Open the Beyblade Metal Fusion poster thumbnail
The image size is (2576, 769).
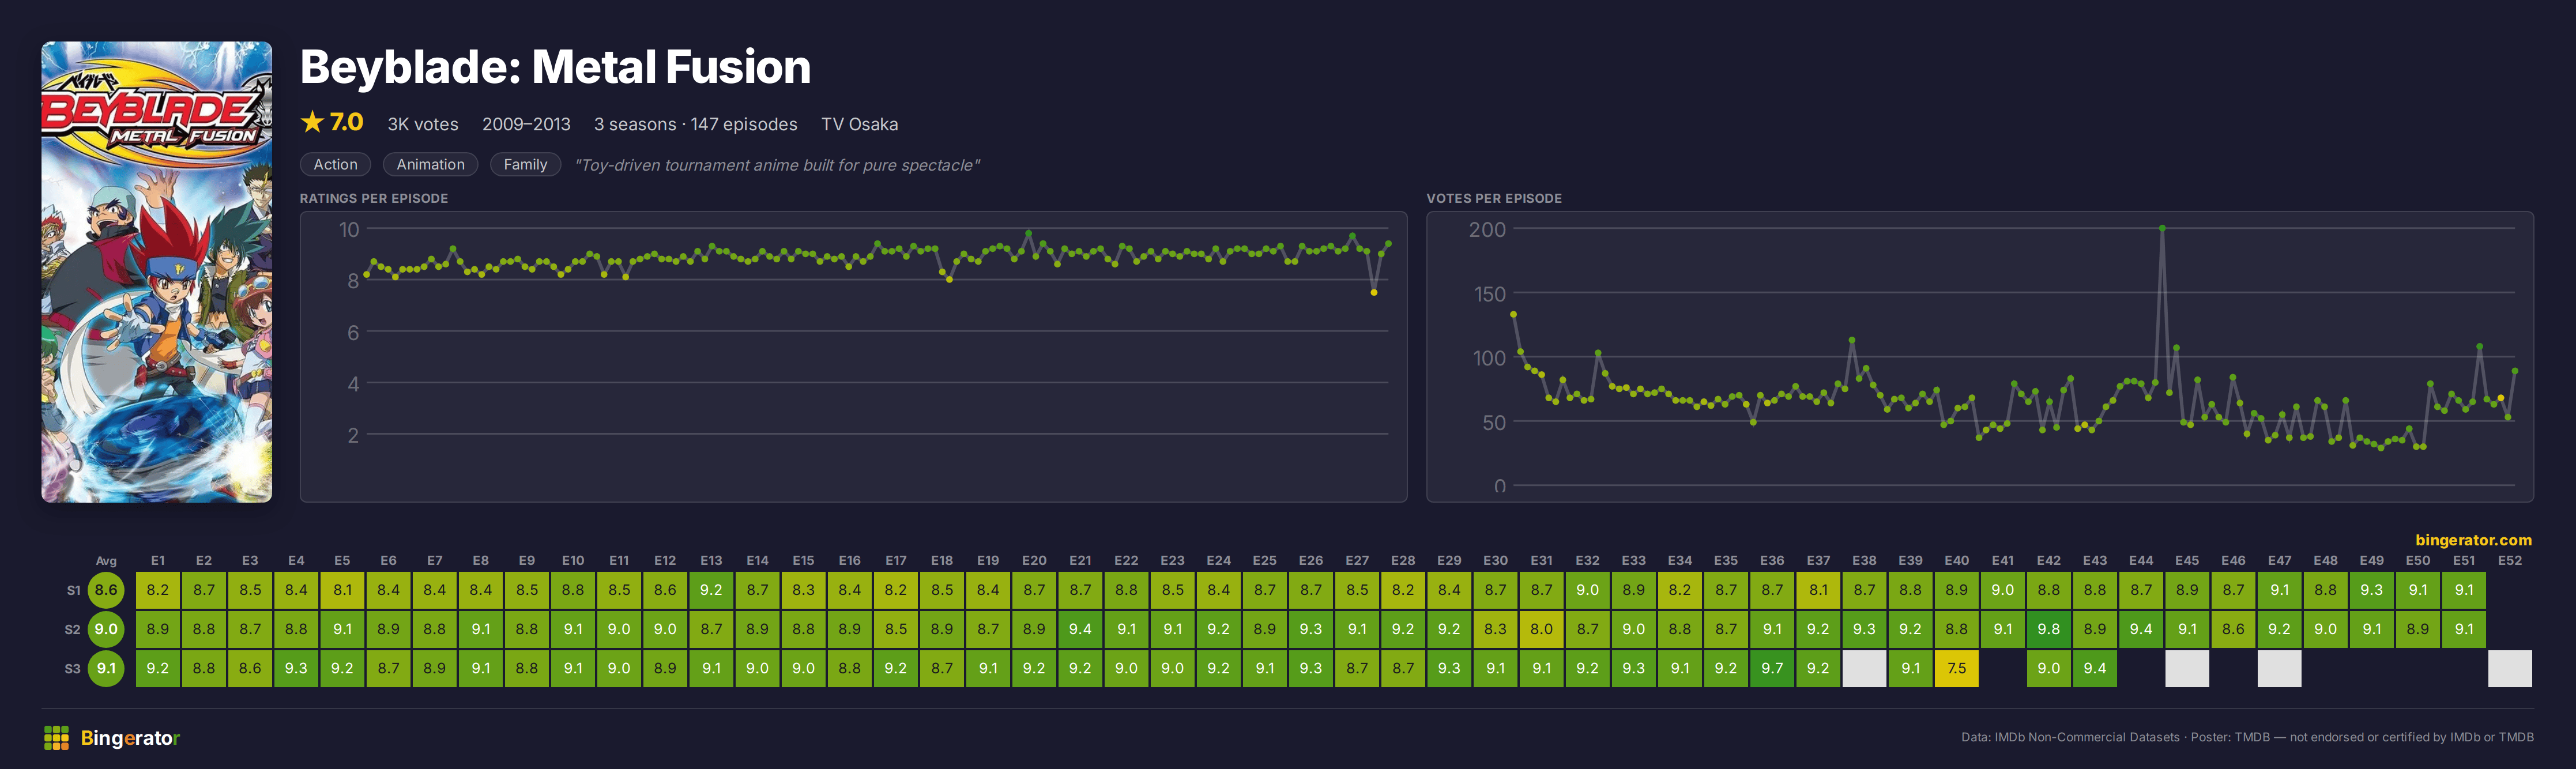[156, 271]
